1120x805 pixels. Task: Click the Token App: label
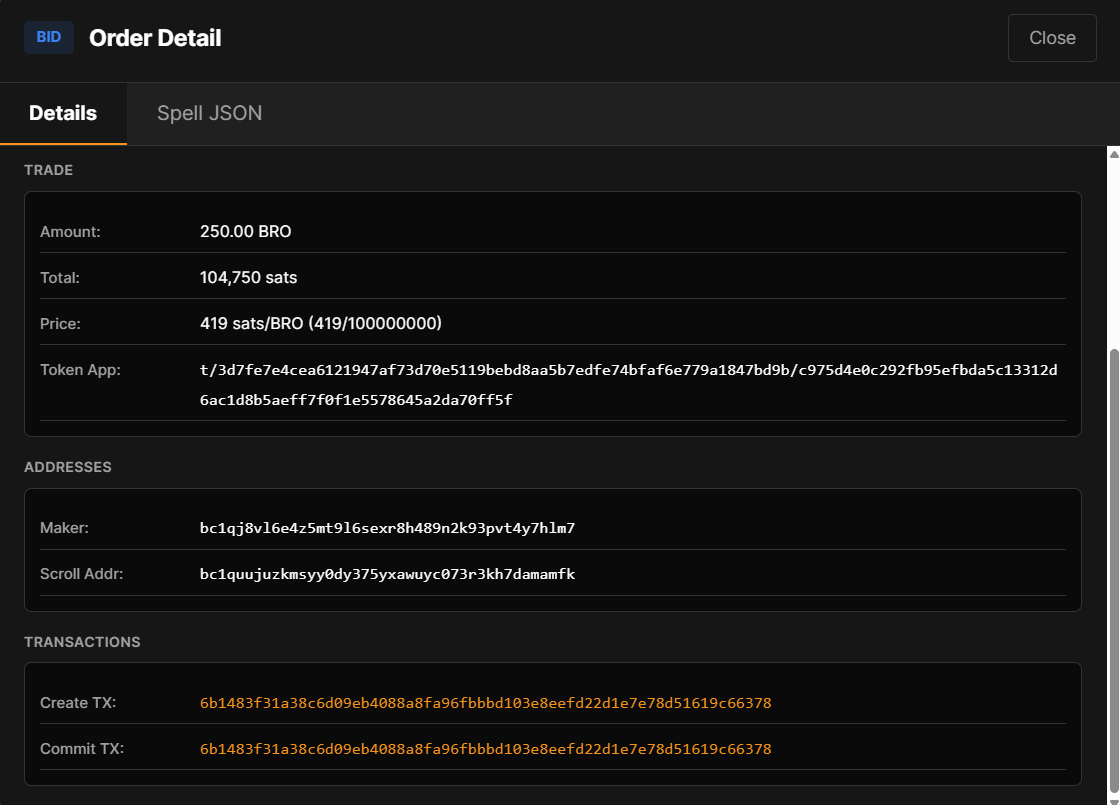click(80, 370)
